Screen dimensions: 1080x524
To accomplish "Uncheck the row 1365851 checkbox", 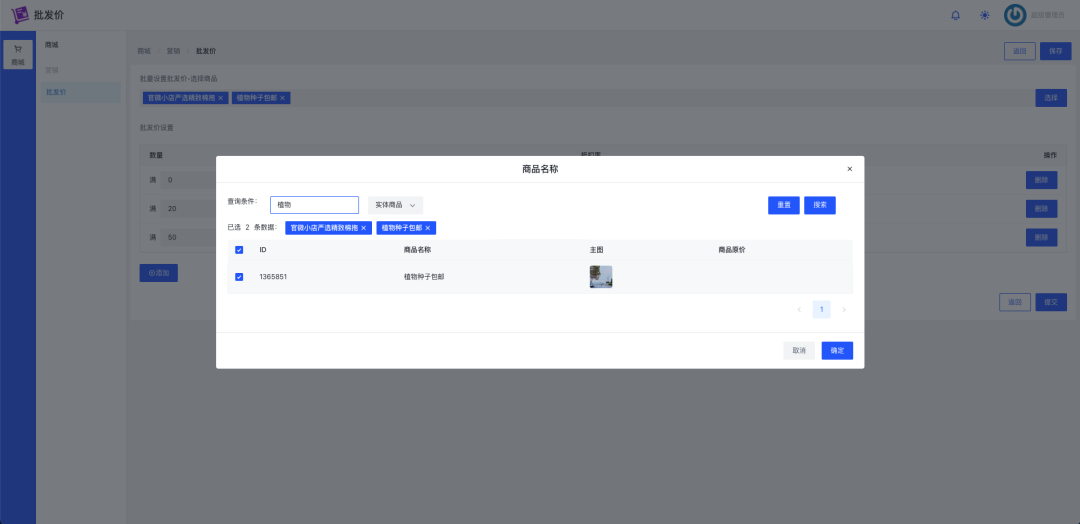I will coord(239,277).
